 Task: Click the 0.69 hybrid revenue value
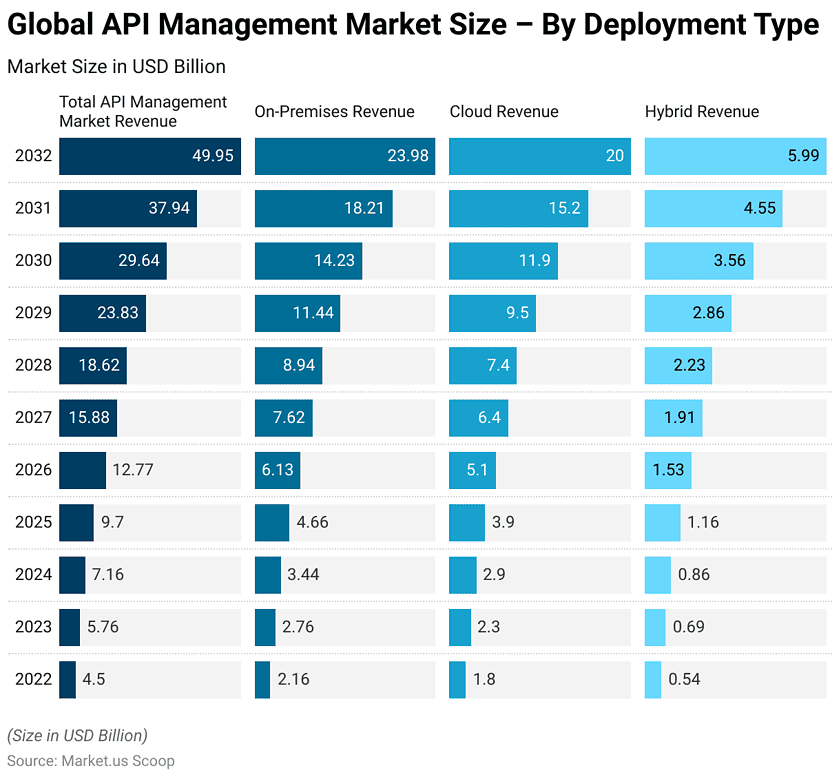689,627
